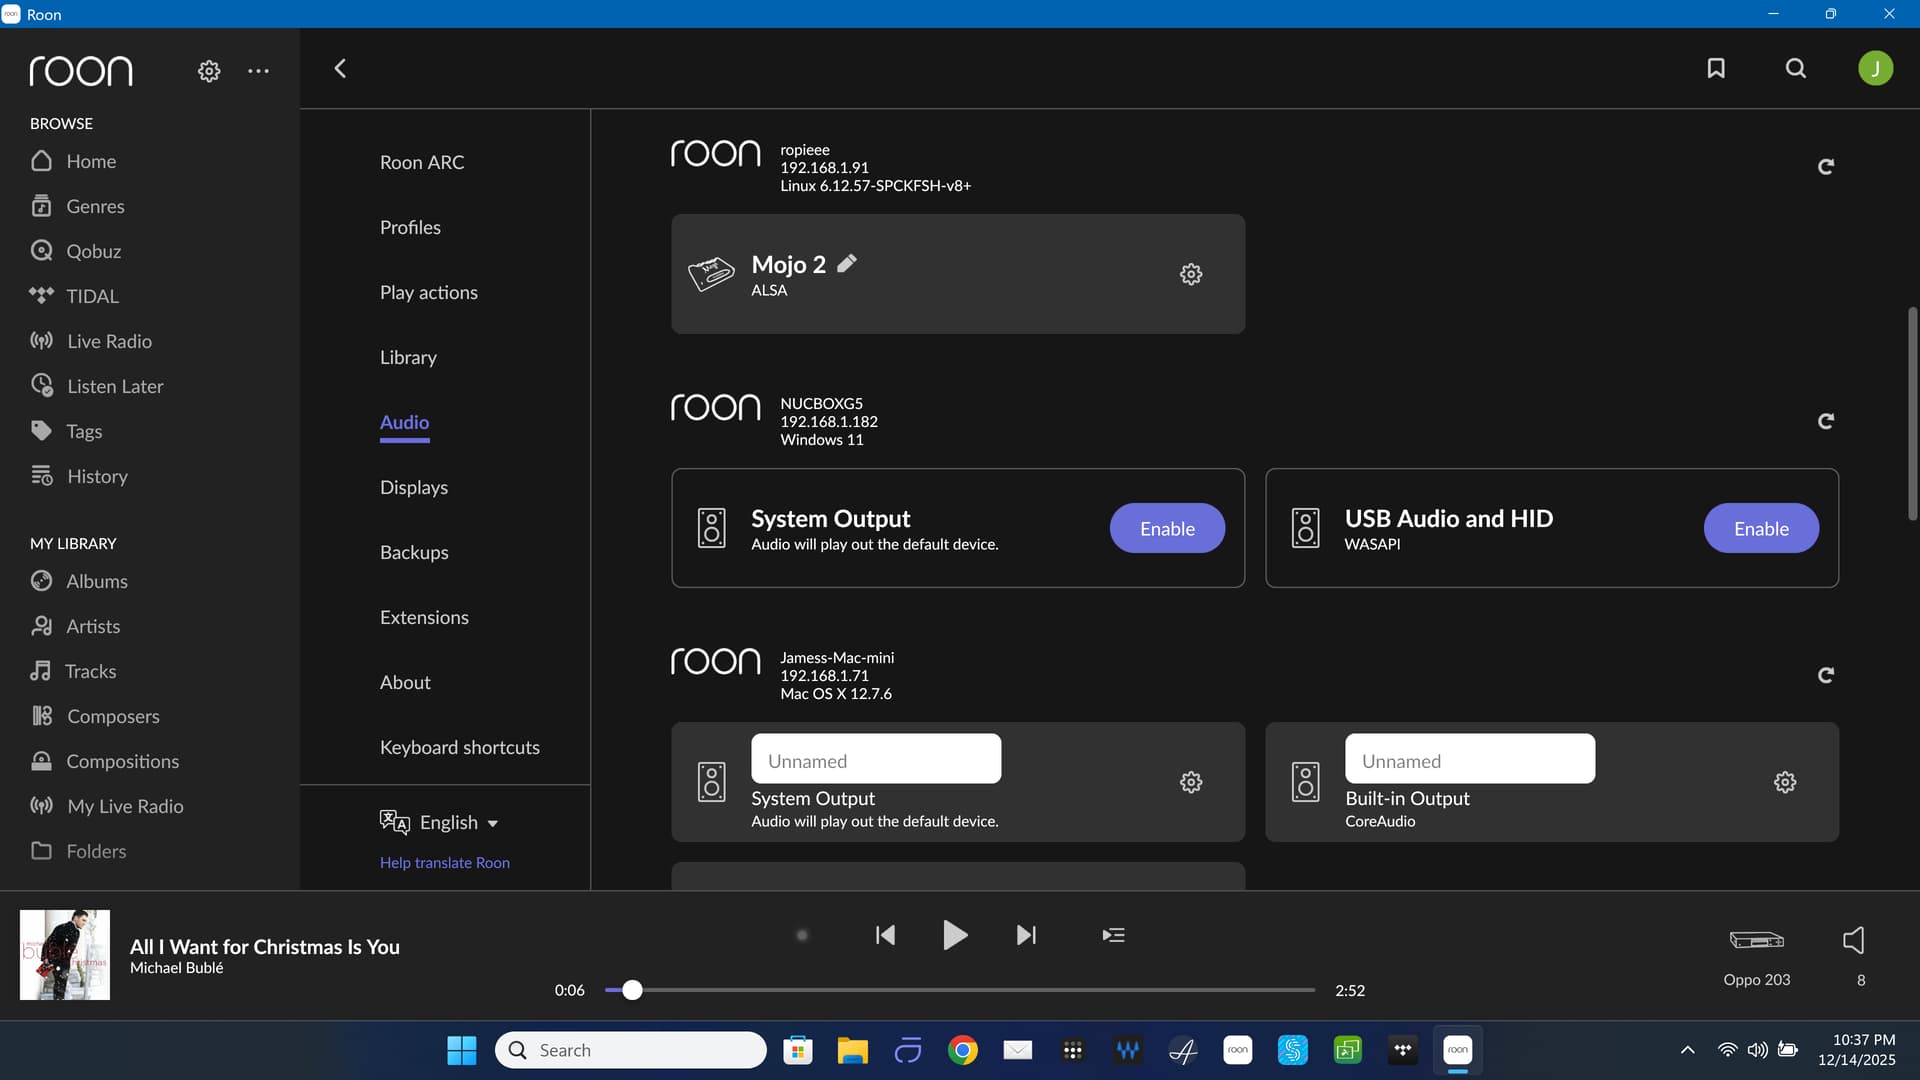Go back with the left chevron
Image resolution: width=1920 pixels, height=1080 pixels.
(x=340, y=68)
